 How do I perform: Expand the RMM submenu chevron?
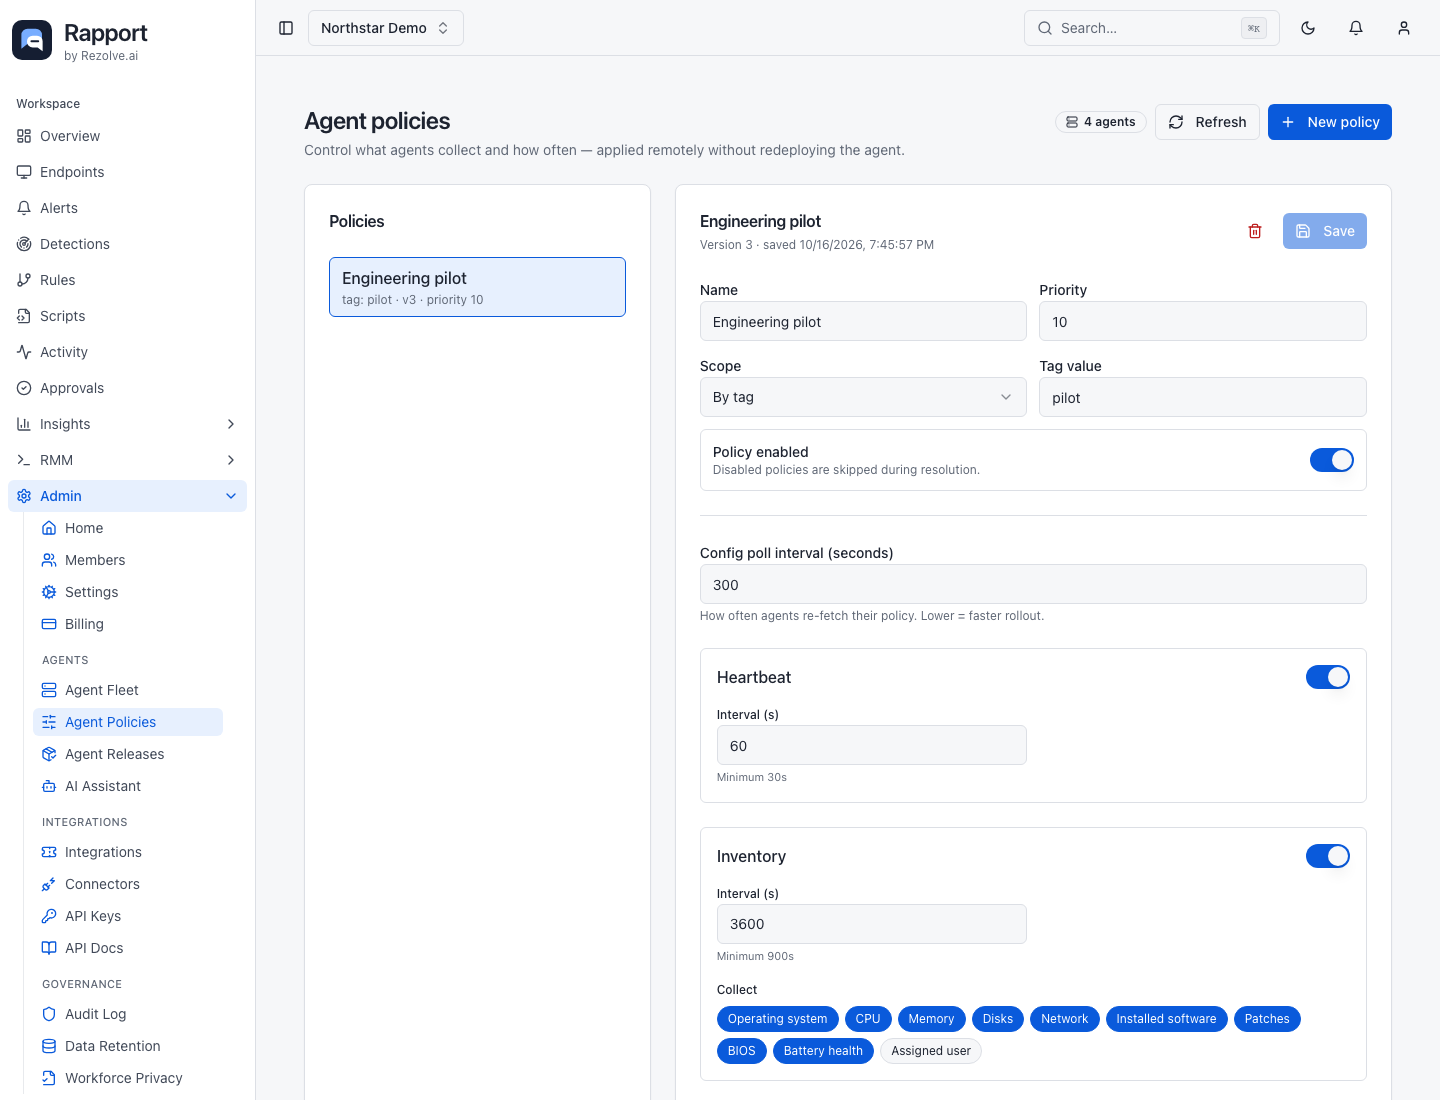click(x=231, y=460)
